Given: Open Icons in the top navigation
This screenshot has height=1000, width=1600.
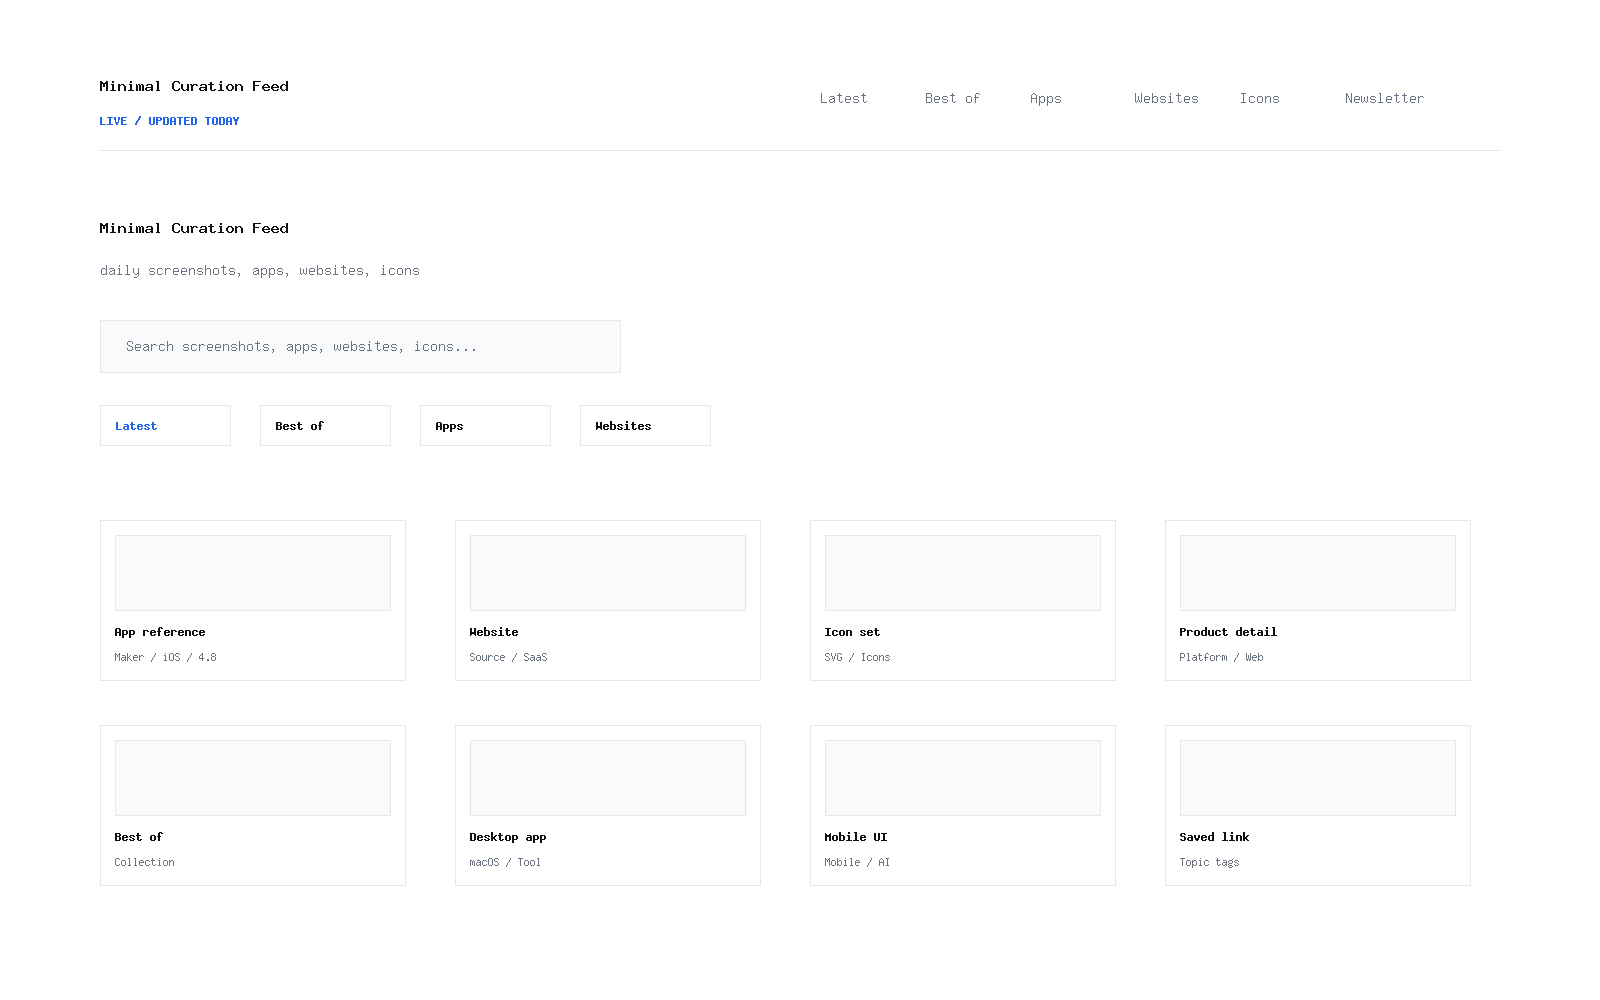Looking at the screenshot, I should [x=1259, y=98].
